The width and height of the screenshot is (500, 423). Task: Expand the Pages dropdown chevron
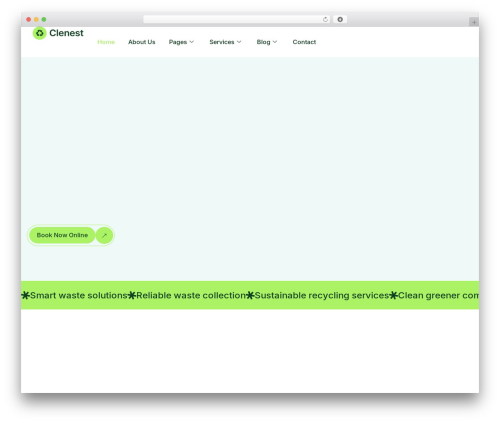(192, 42)
